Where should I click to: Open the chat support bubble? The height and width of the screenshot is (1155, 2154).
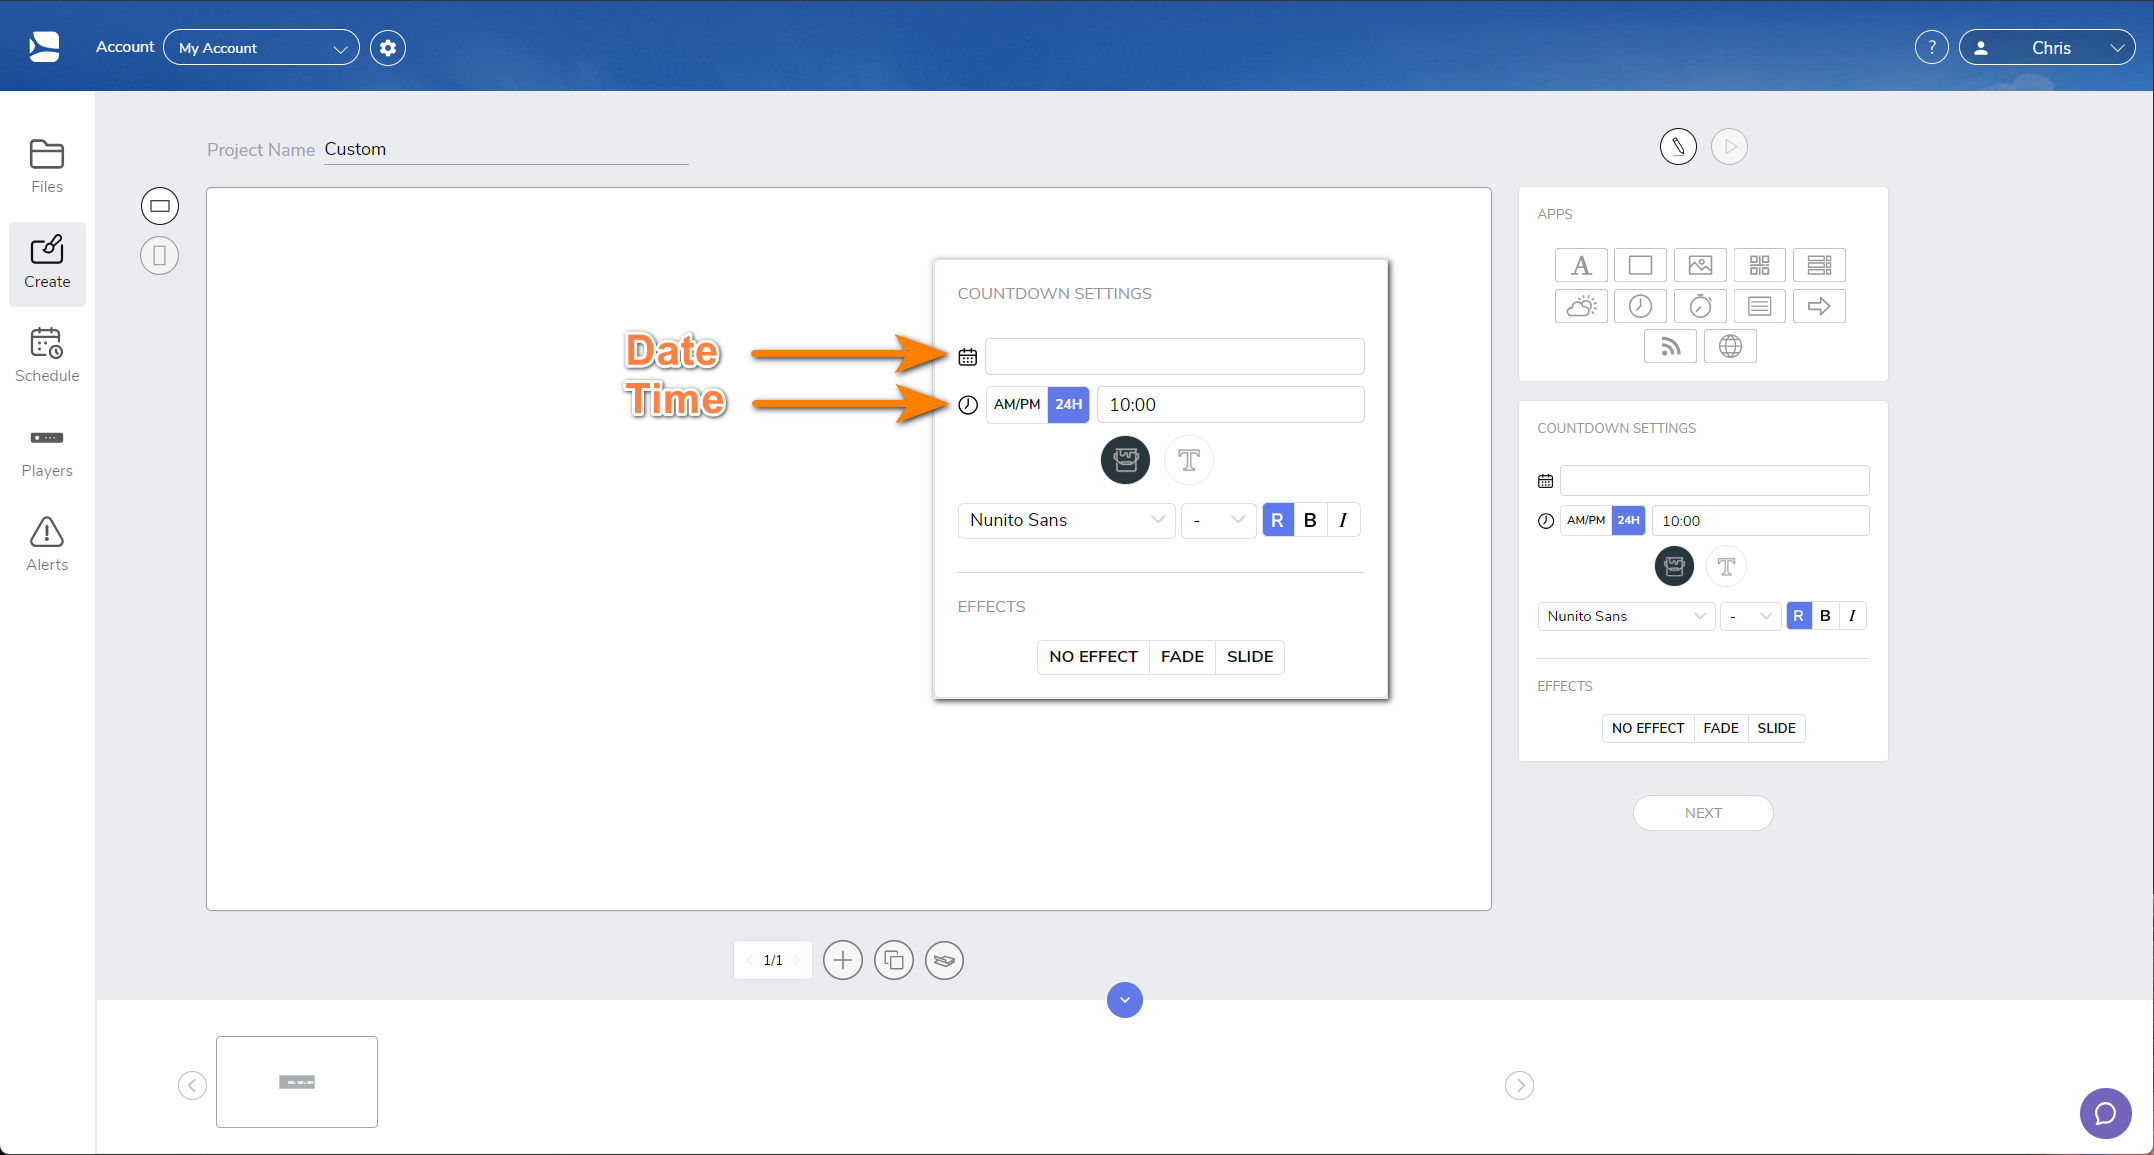(2106, 1113)
